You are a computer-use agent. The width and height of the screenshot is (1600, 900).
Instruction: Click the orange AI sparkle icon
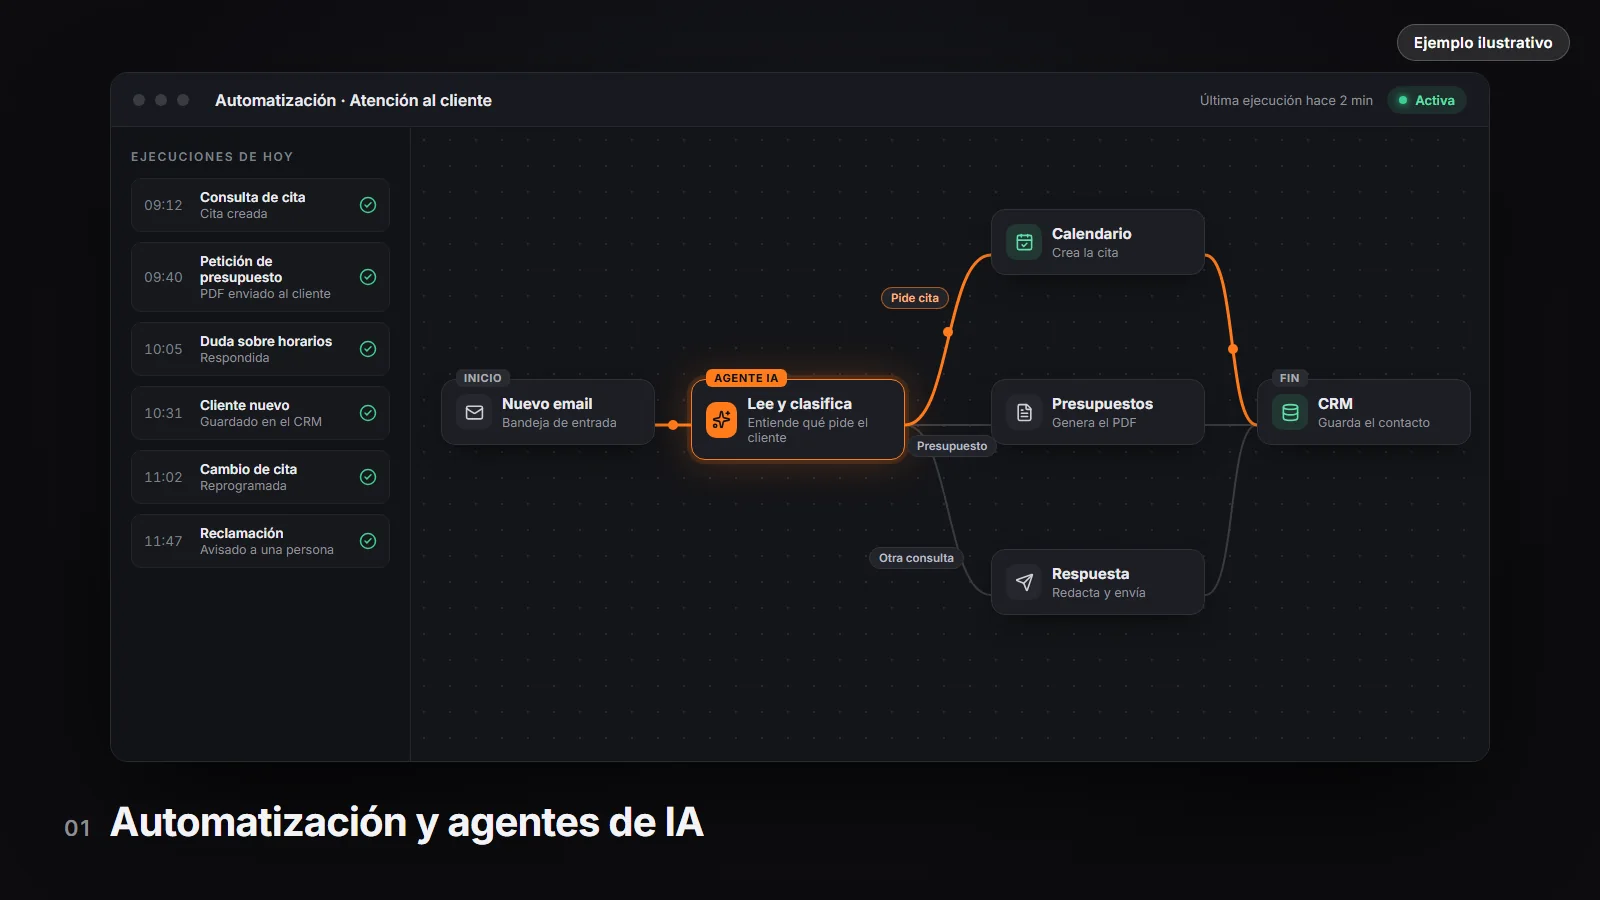[x=721, y=420]
